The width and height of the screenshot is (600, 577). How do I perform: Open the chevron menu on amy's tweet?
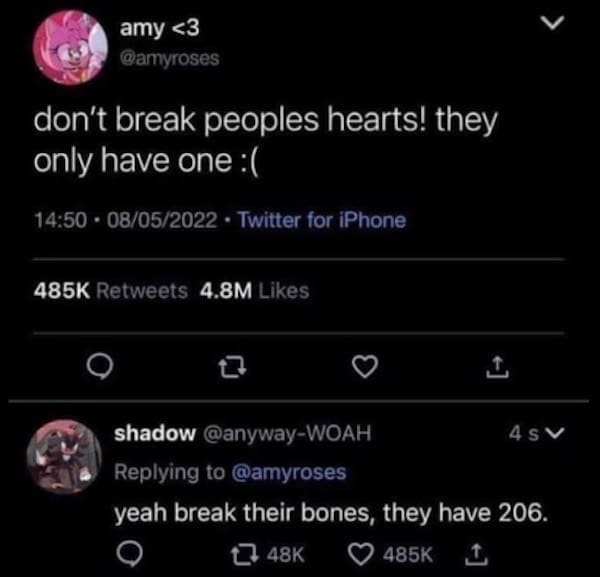(x=553, y=23)
